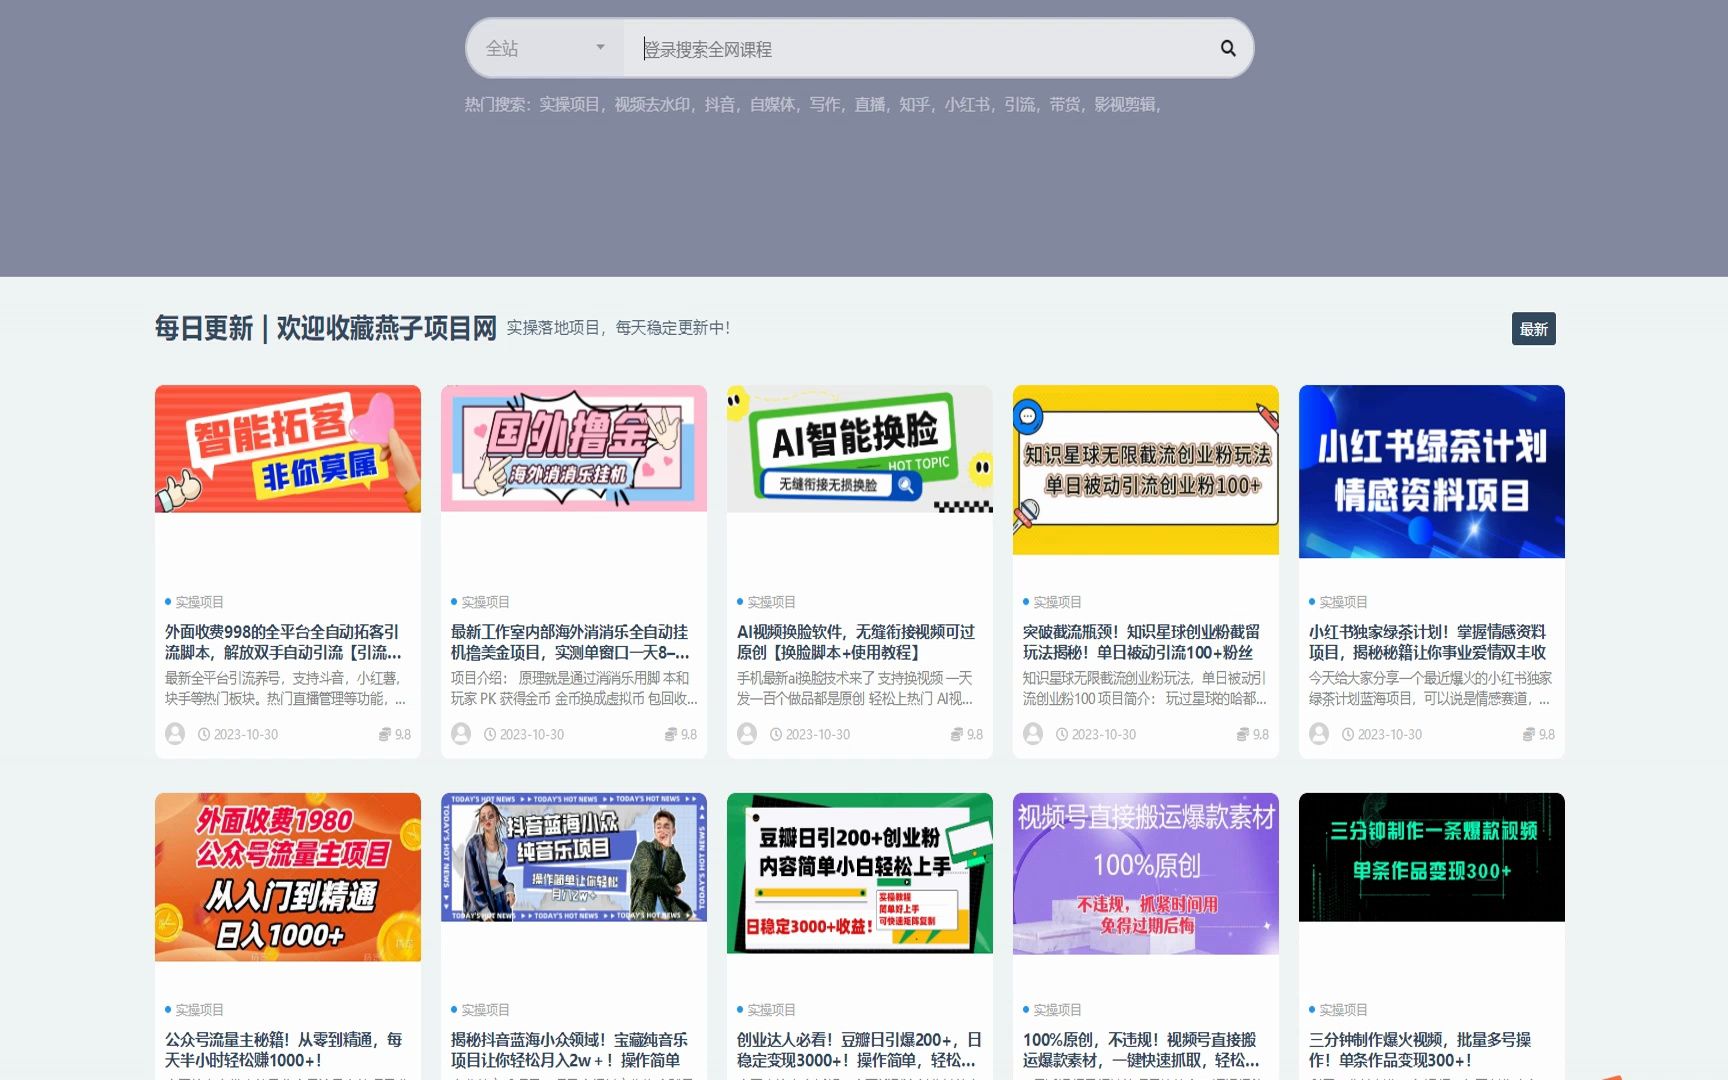Open article title 外面收费998的全平台全自动拓客
Image resolution: width=1728 pixels, height=1080 pixels.
[283, 642]
